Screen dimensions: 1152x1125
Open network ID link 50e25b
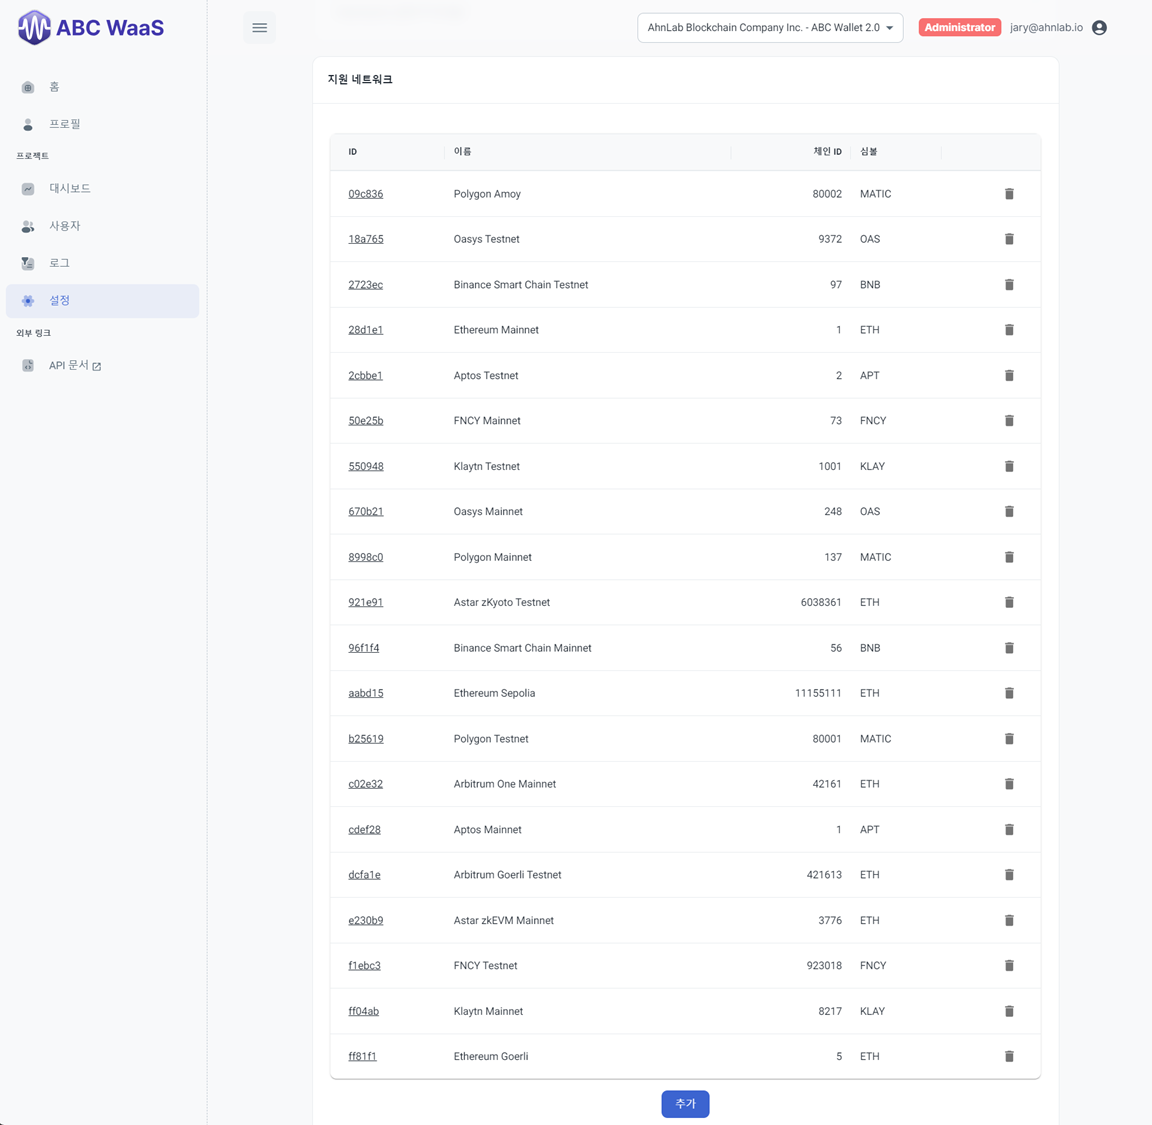tap(365, 420)
